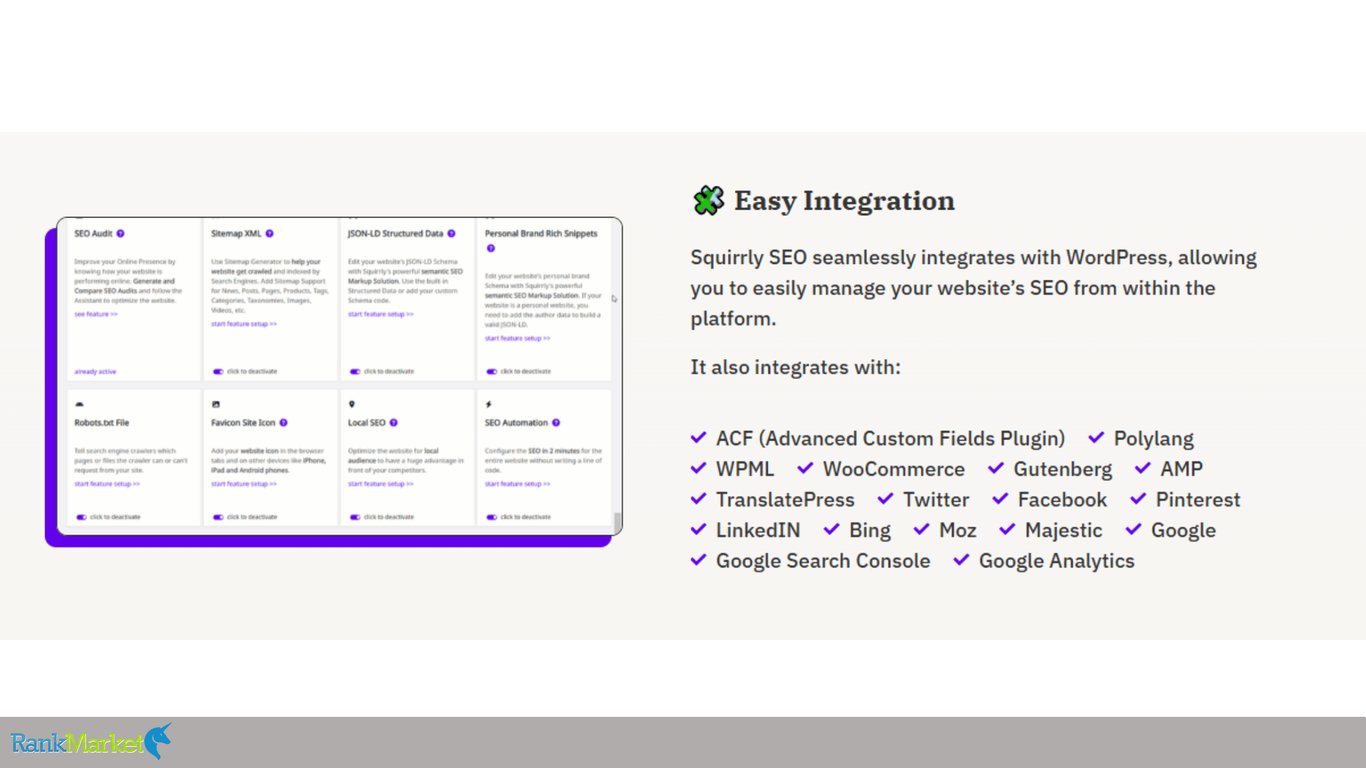Open Sitemap XML's start feature setup link
The width and height of the screenshot is (1366, 768).
(x=244, y=324)
